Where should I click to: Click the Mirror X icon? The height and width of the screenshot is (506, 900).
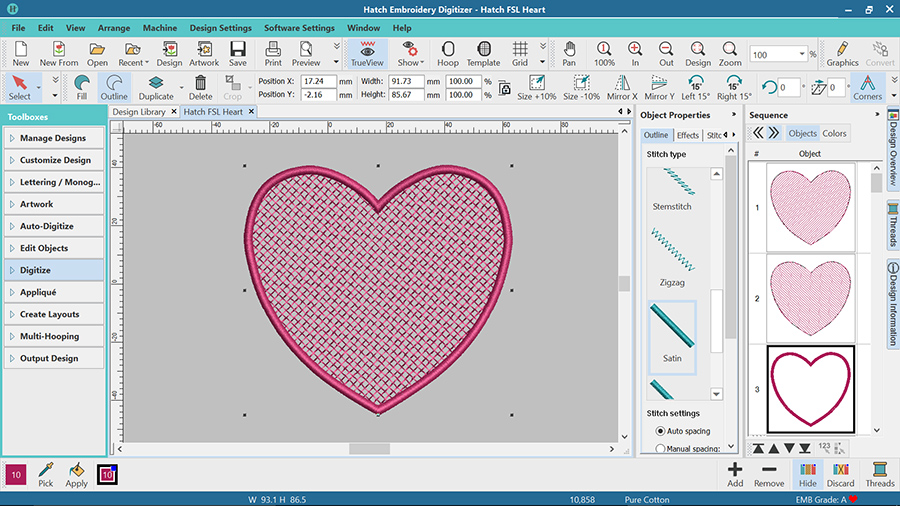(621, 85)
